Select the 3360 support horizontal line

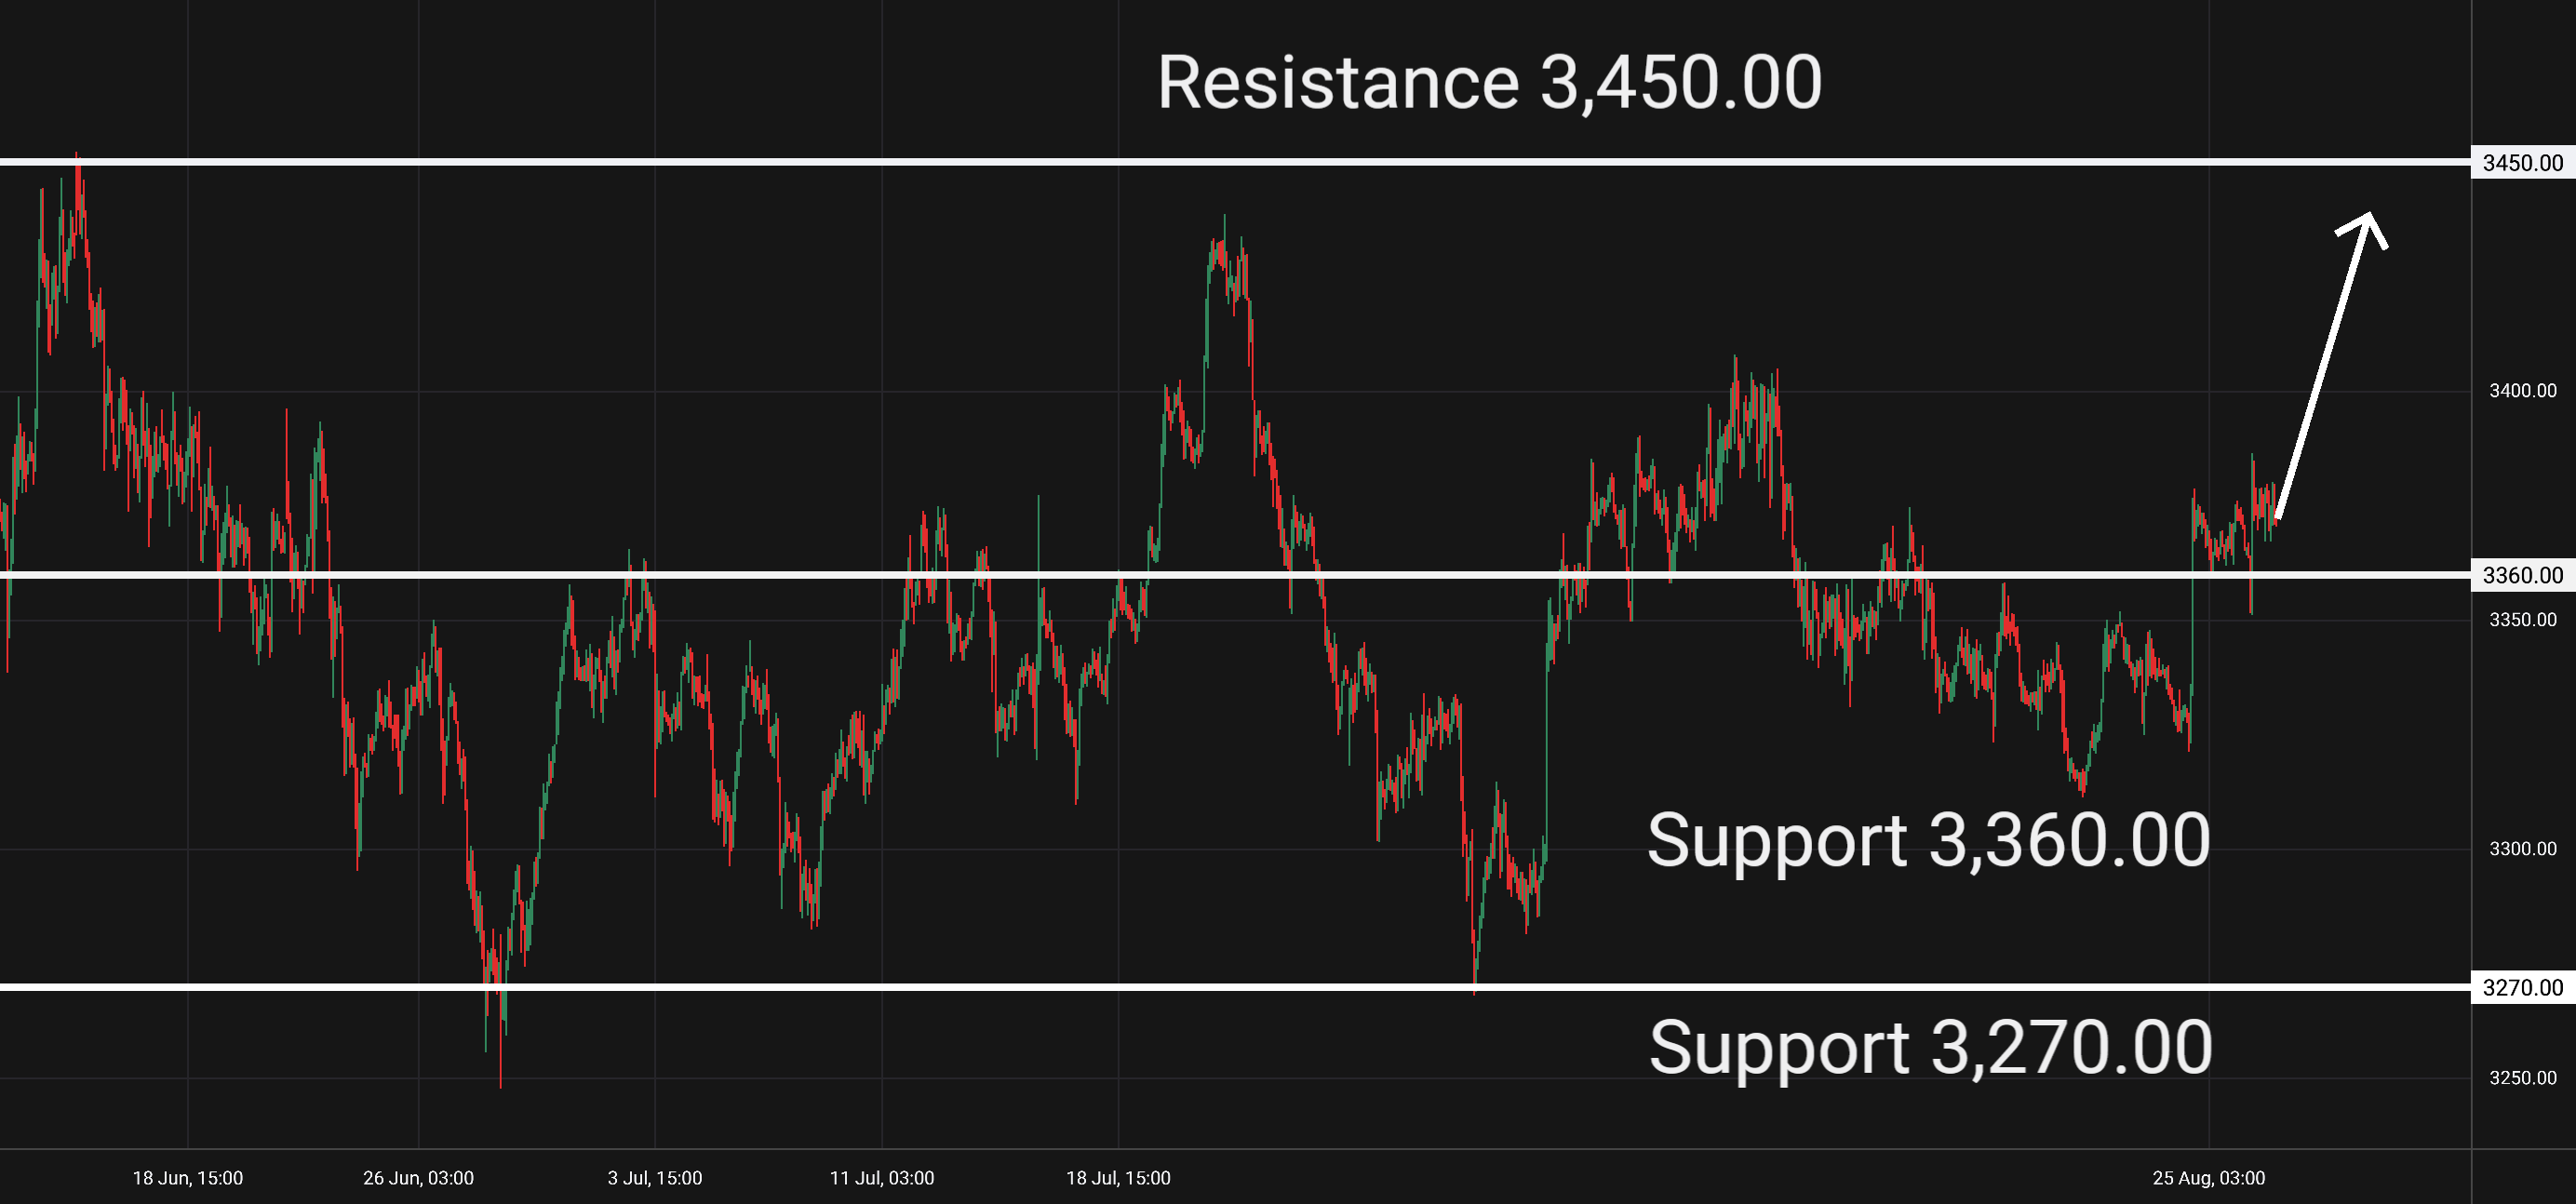coord(1235,575)
